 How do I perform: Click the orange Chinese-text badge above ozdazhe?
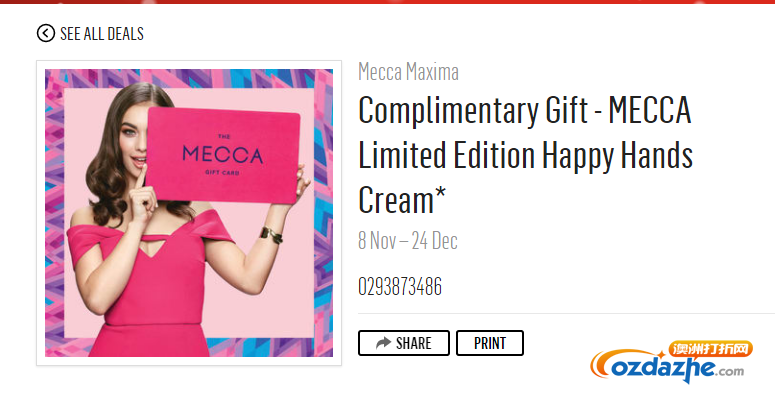click(x=710, y=350)
